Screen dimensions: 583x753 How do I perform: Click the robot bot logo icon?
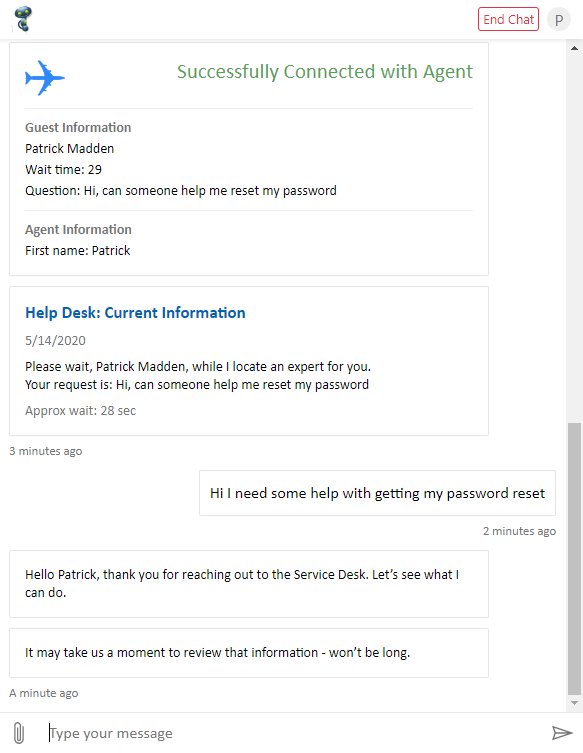(x=23, y=19)
